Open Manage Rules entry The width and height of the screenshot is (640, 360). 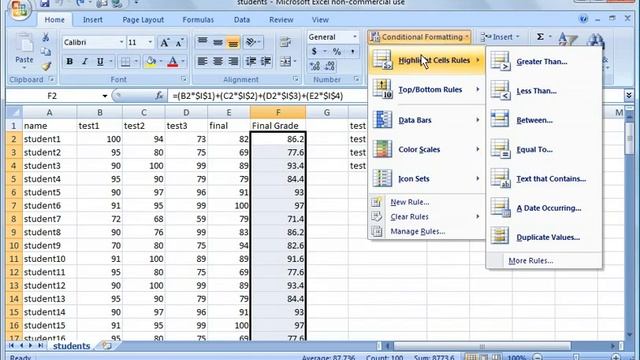(x=427, y=231)
